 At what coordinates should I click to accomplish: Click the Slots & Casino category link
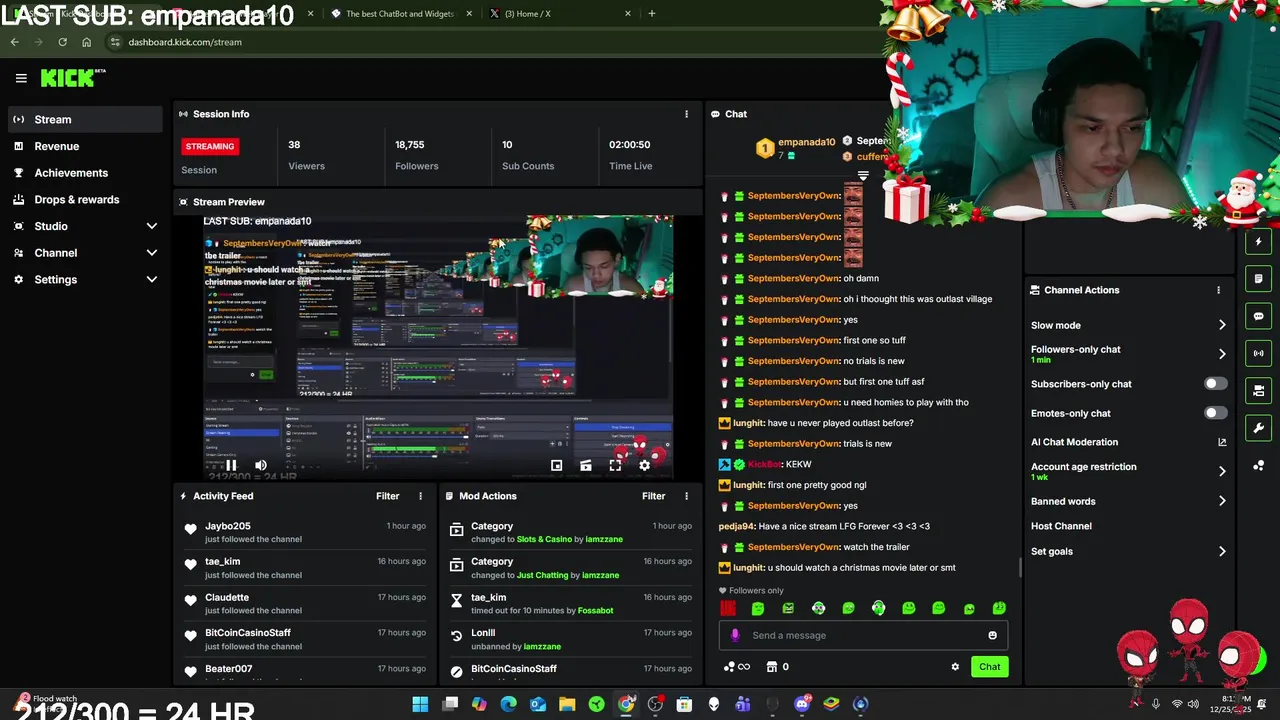coord(544,539)
